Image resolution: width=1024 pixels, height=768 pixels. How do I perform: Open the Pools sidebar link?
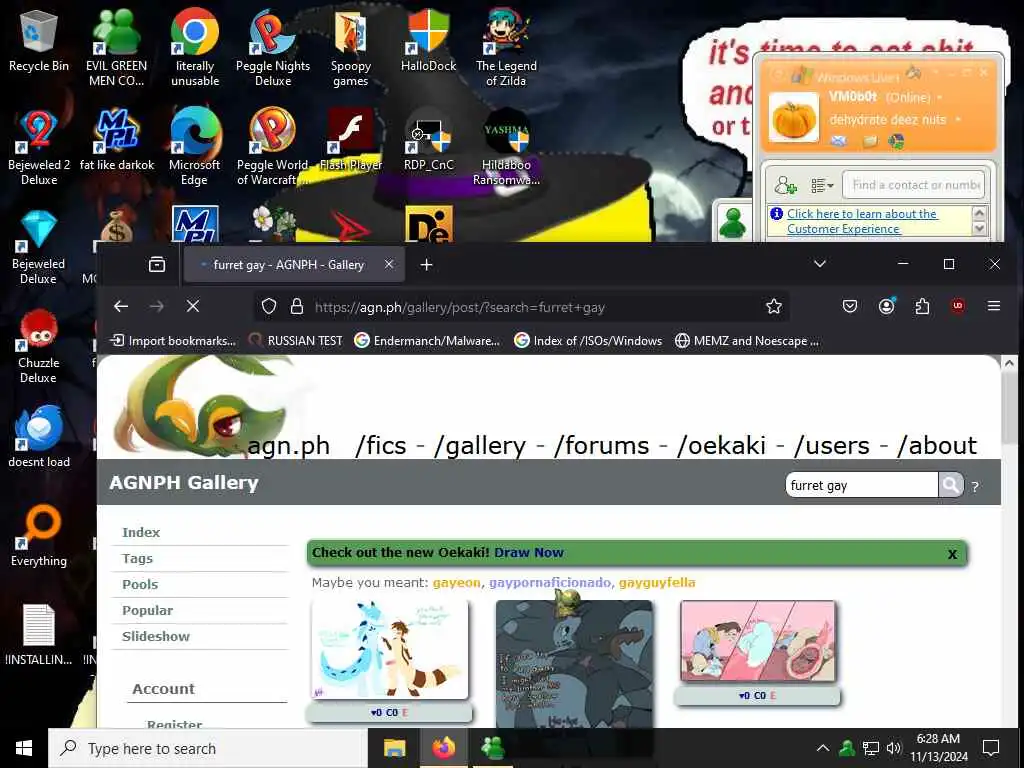[140, 584]
